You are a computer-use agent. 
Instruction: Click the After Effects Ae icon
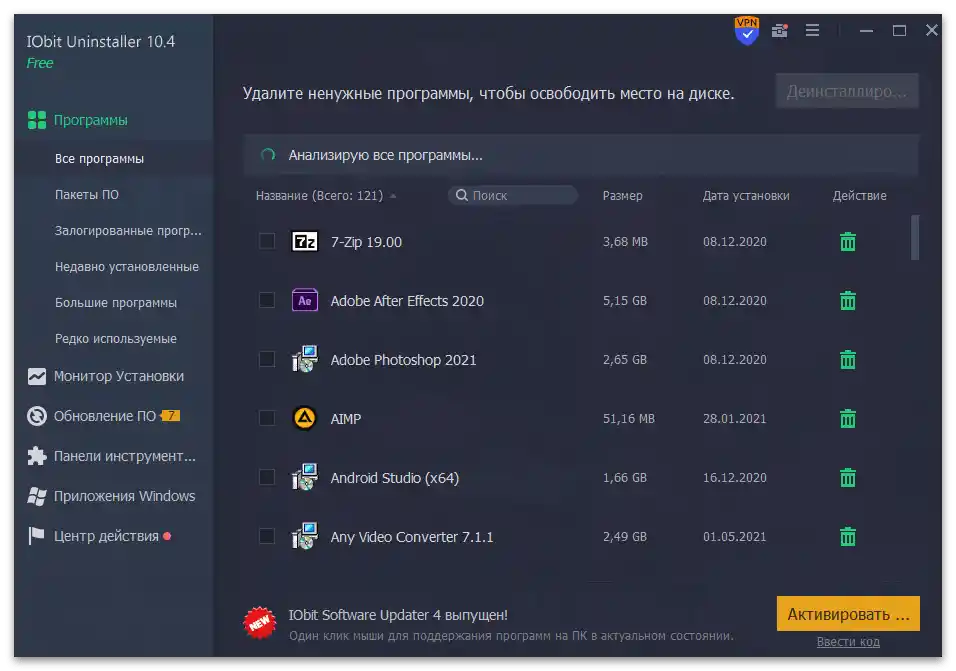304,300
